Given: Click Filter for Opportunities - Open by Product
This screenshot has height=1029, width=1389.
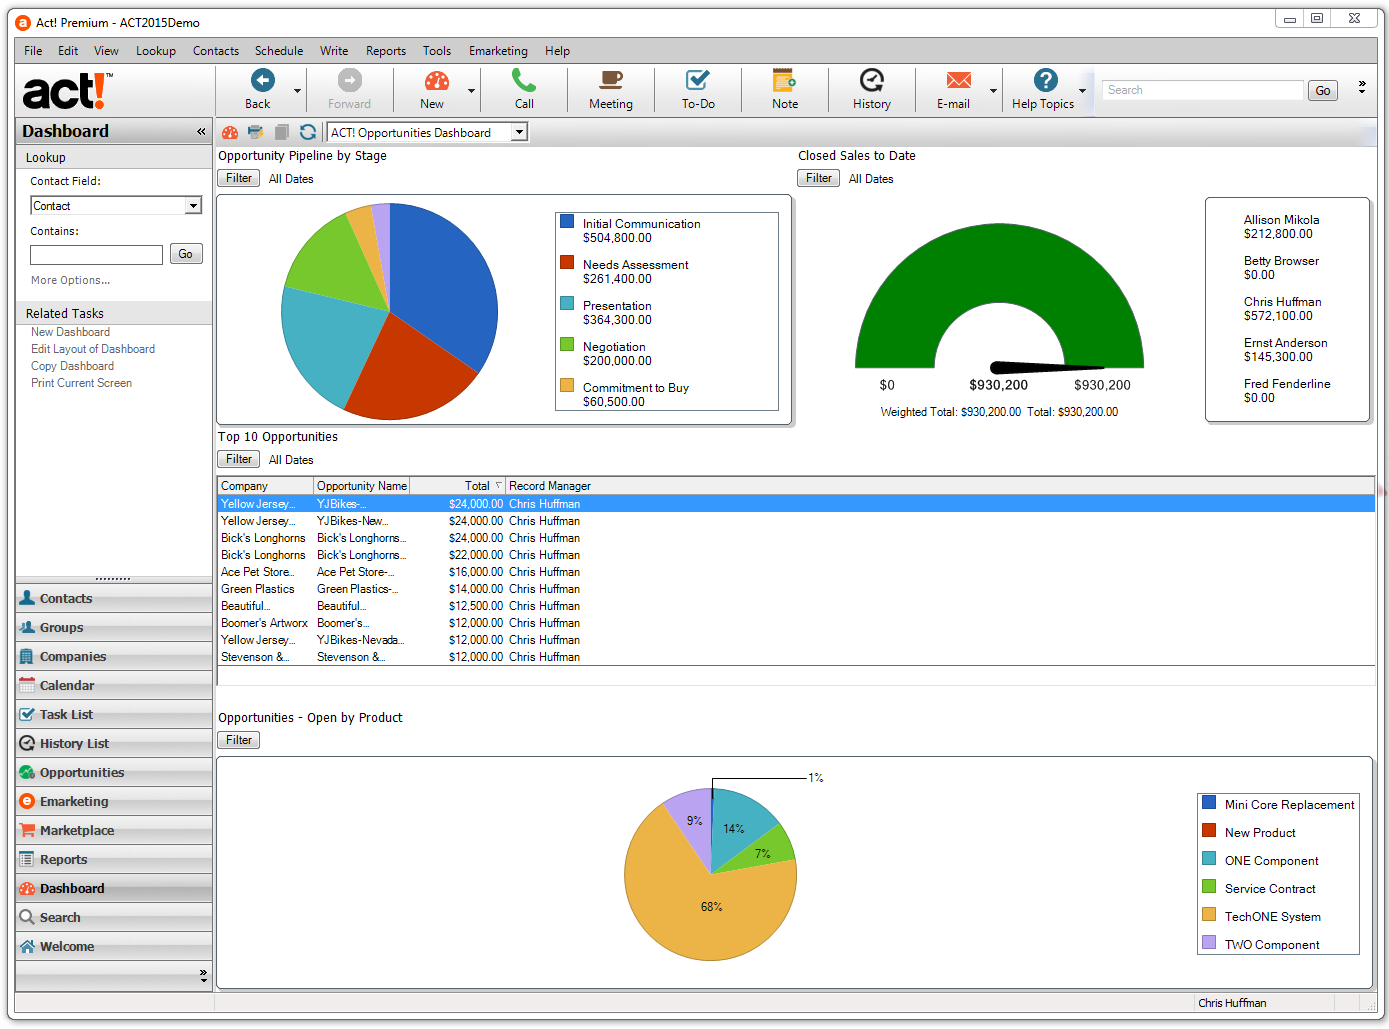Looking at the screenshot, I should pyautogui.click(x=239, y=740).
